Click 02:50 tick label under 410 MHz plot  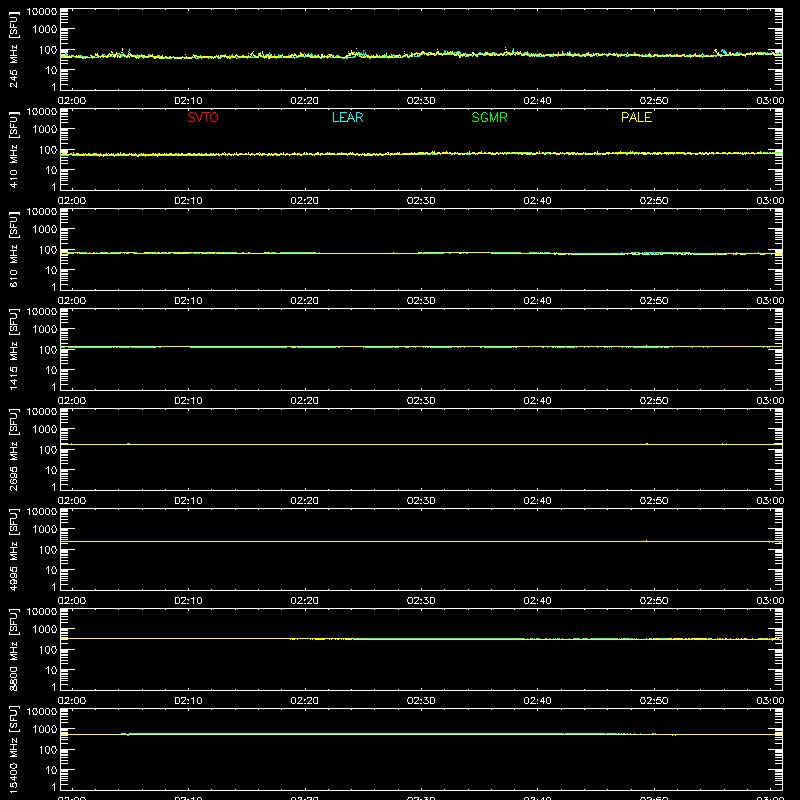pos(654,201)
